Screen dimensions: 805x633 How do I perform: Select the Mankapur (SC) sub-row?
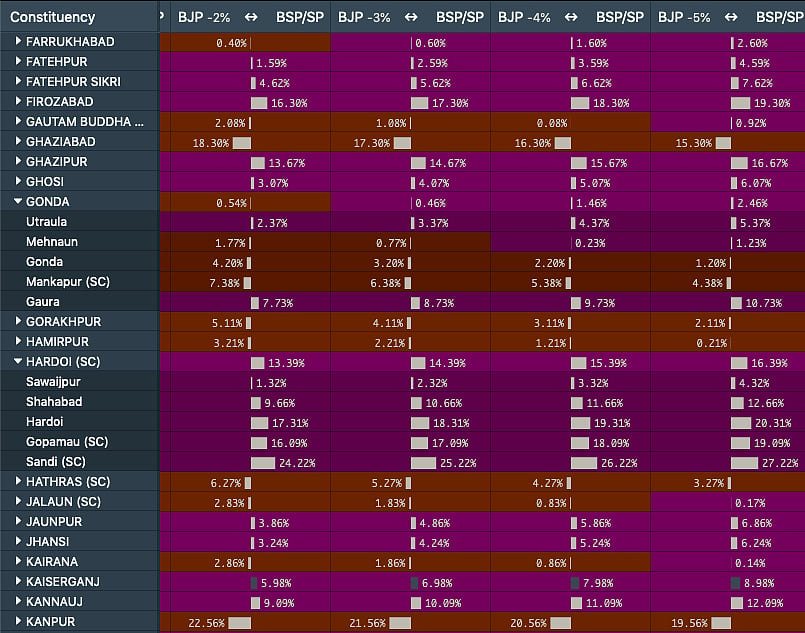(x=80, y=282)
